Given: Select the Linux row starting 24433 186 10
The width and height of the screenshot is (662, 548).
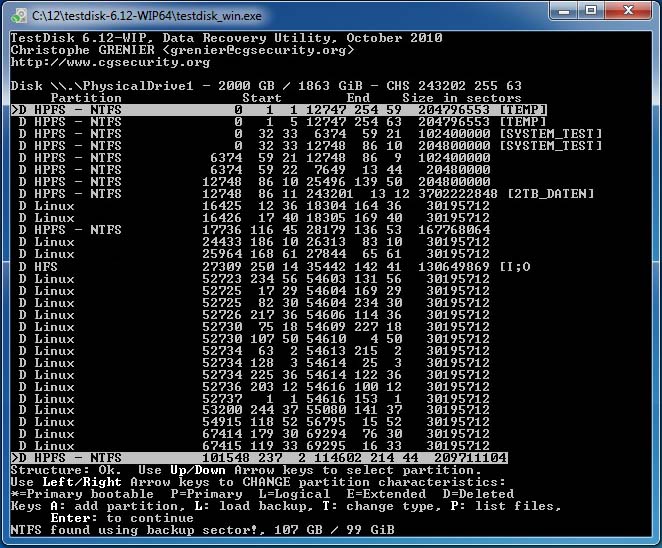Looking at the screenshot, I should [x=254, y=242].
